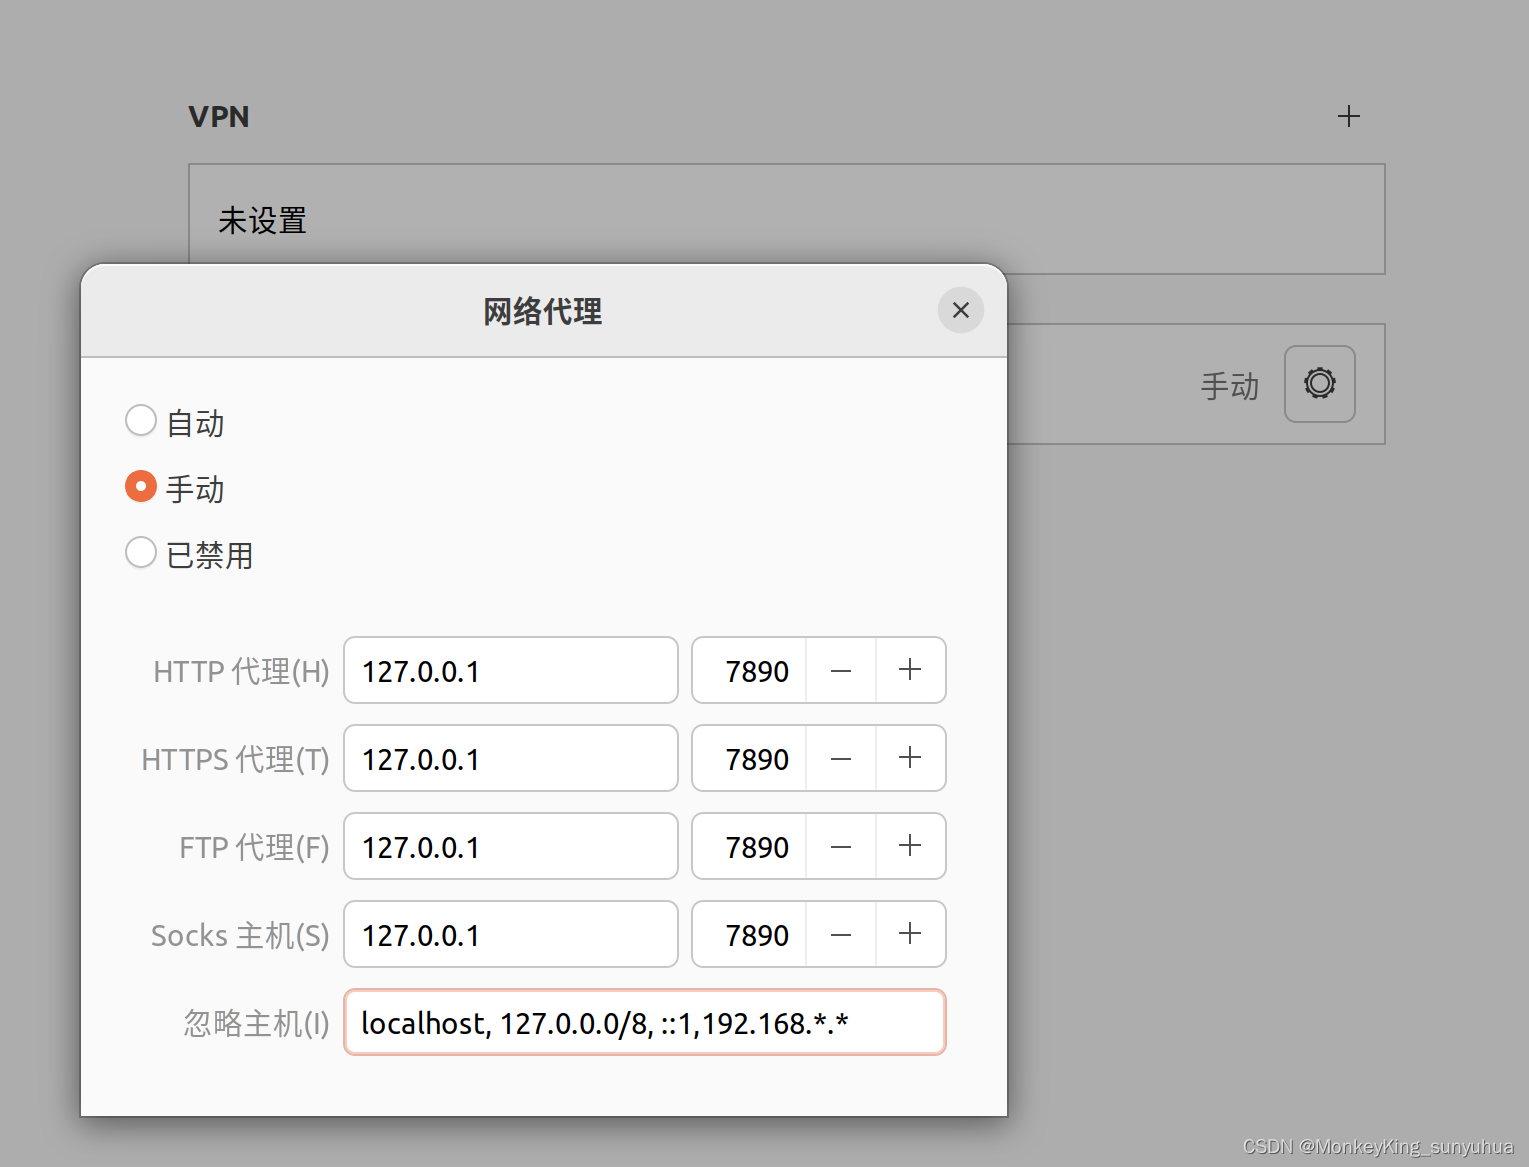1529x1167 pixels.
Task: Decrease HTTP proxy port with minus
Action: click(x=841, y=670)
